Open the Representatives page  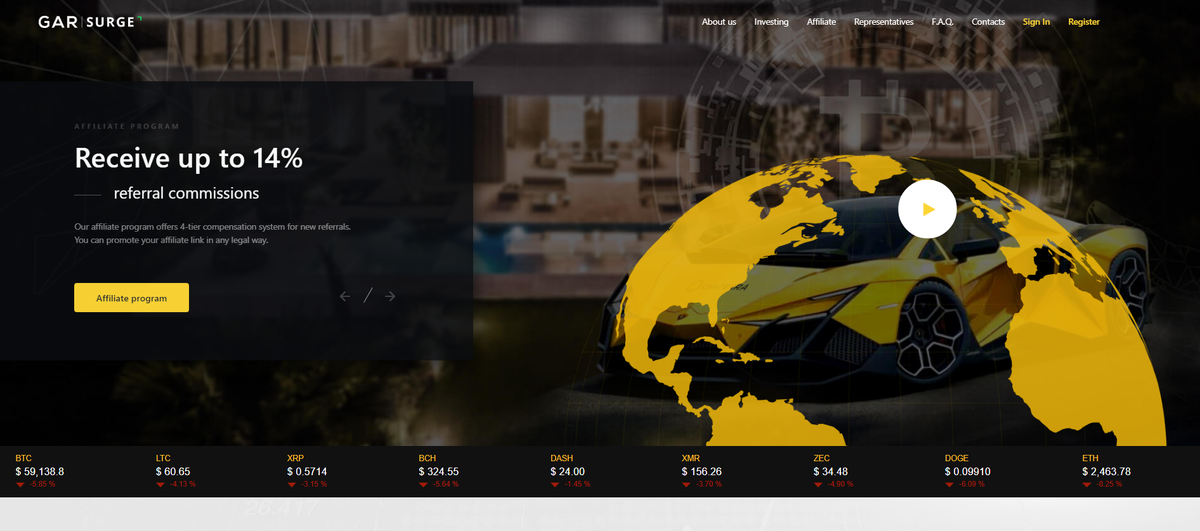883,22
